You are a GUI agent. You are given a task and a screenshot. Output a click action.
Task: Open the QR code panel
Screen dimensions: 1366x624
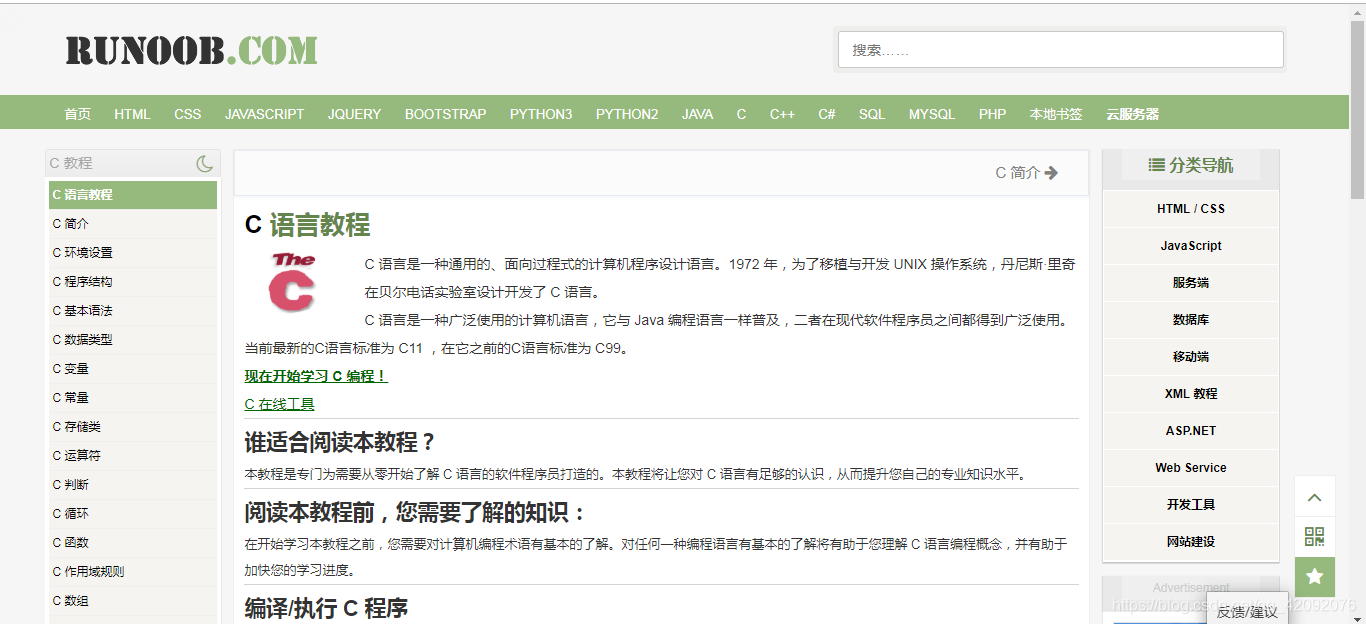(x=1314, y=537)
